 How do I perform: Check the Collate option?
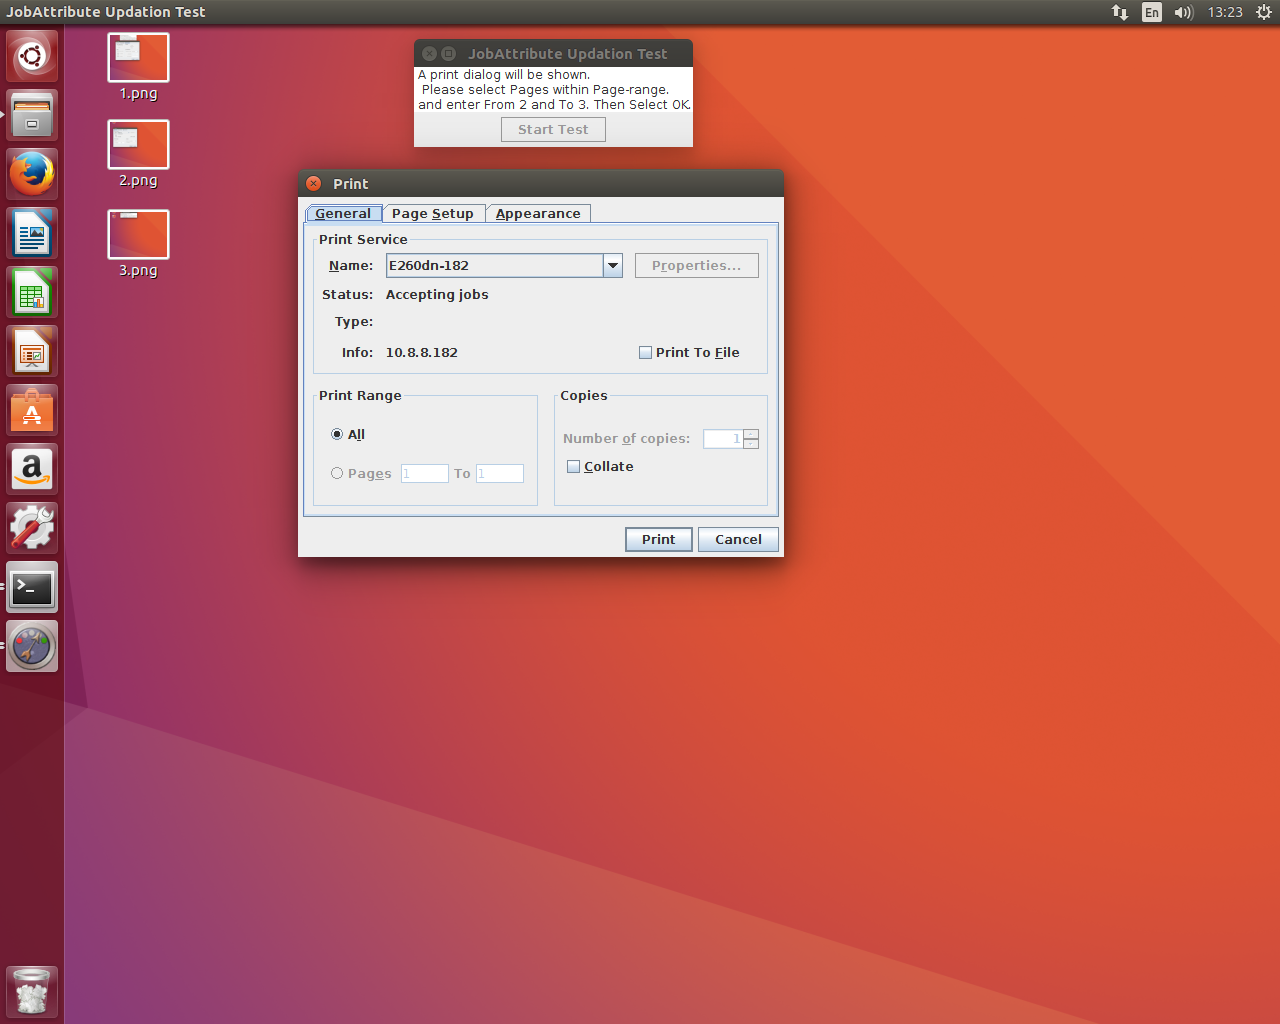[574, 467]
